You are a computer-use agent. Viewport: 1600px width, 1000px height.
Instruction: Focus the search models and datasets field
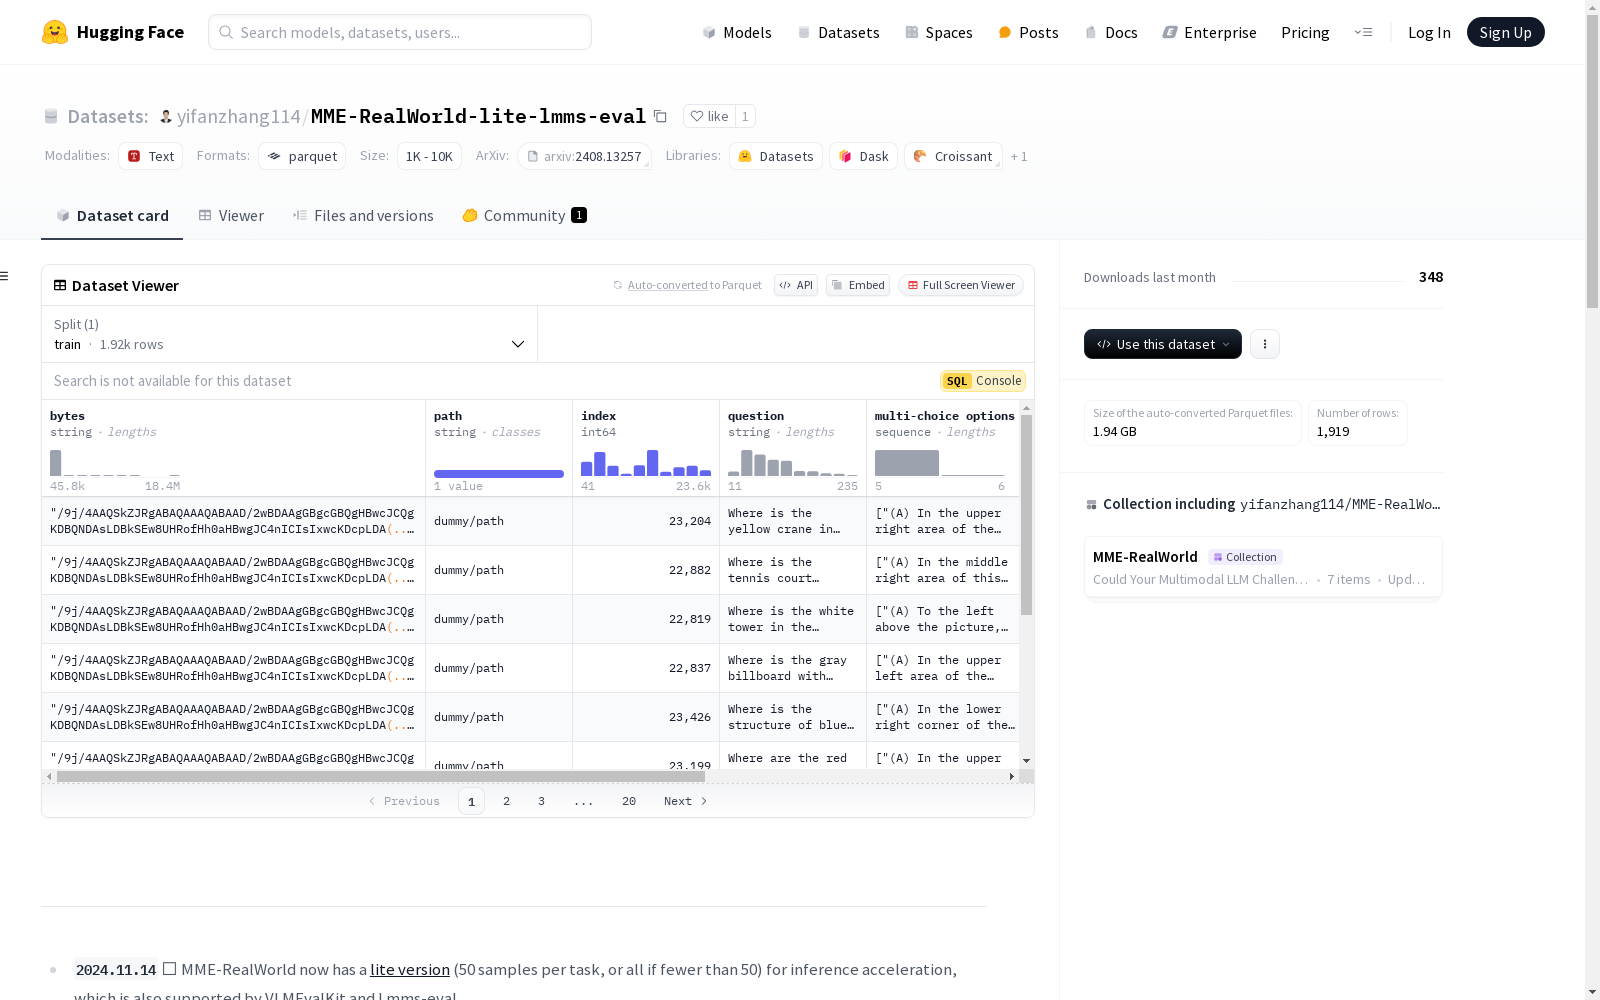[400, 32]
